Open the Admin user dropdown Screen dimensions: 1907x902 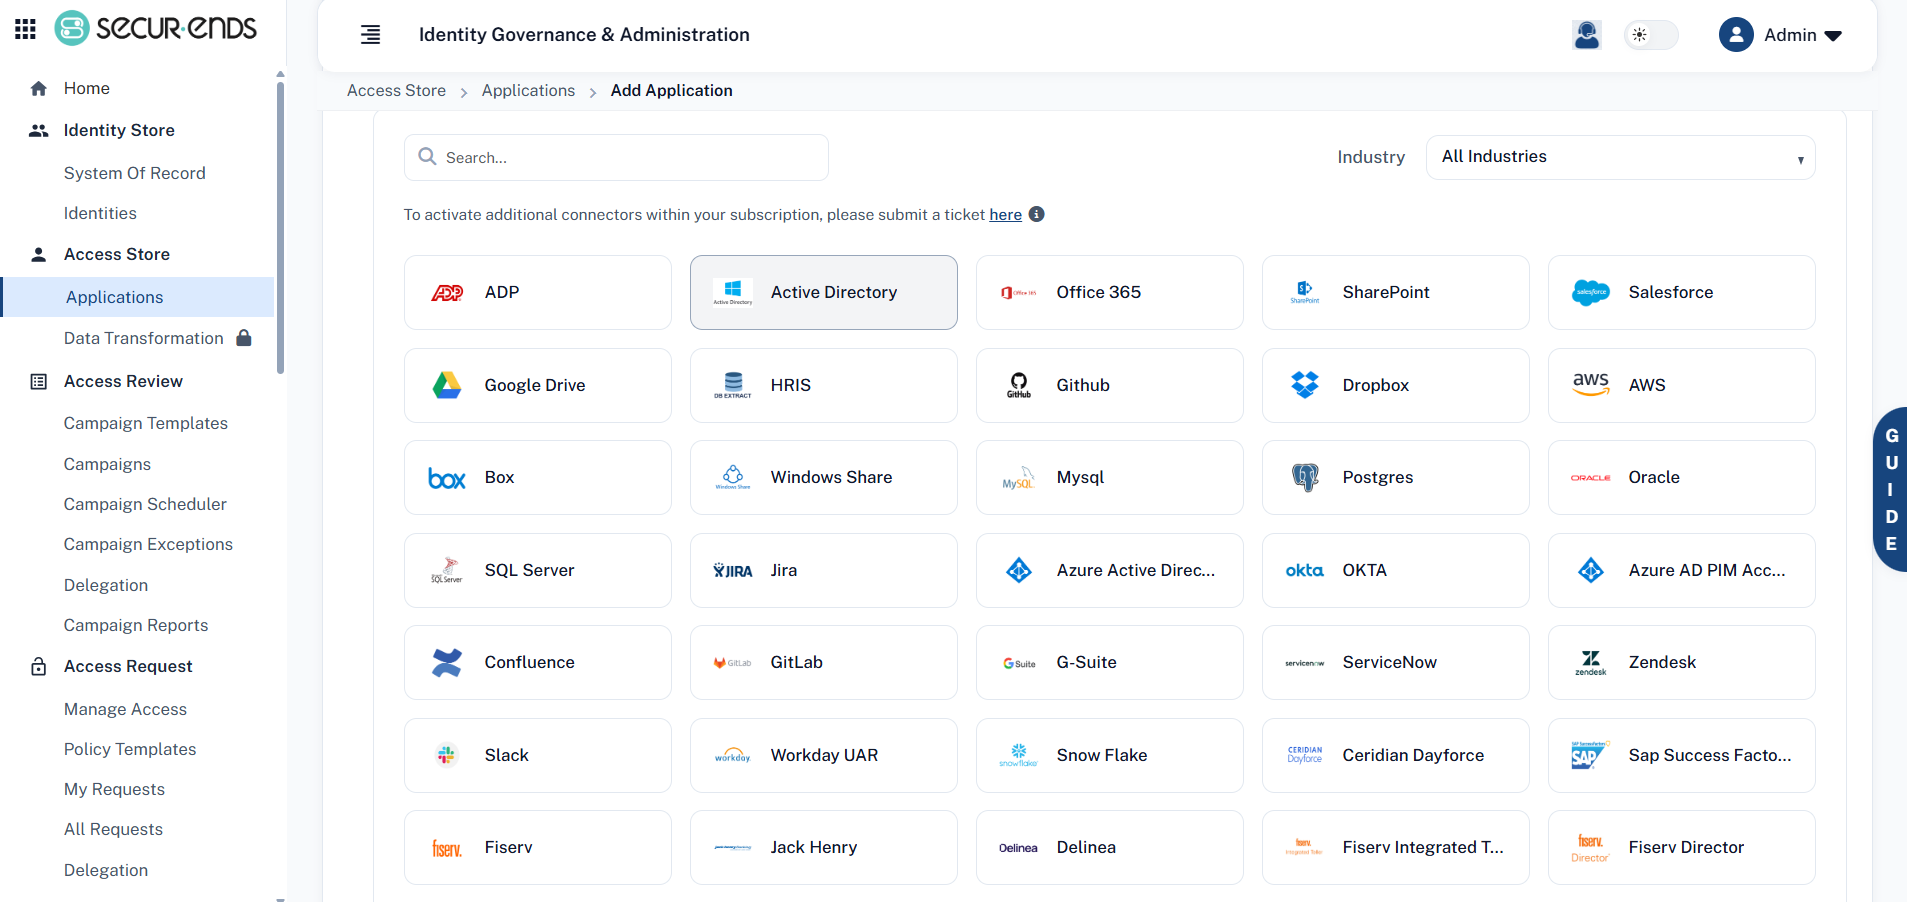(x=1781, y=35)
